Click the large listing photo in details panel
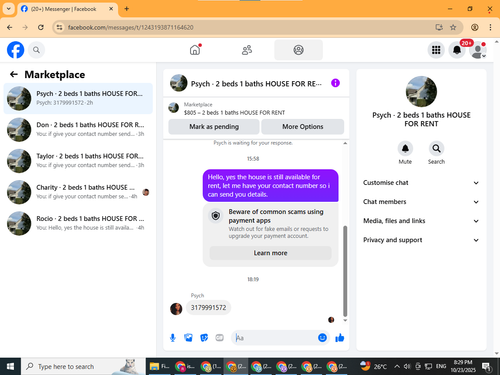 [x=421, y=92]
